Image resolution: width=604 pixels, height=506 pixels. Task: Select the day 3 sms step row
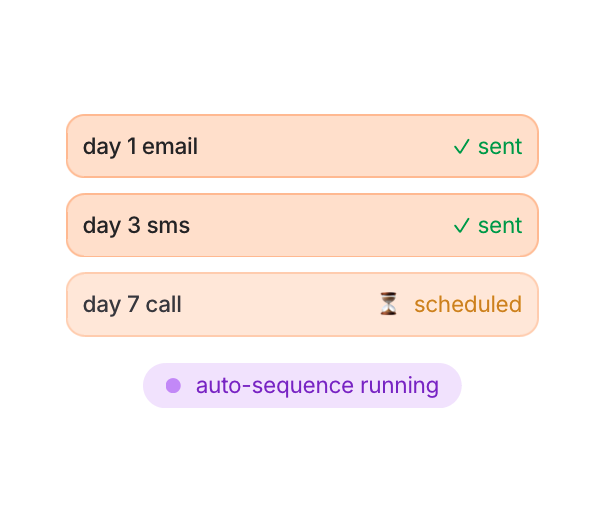click(x=302, y=226)
